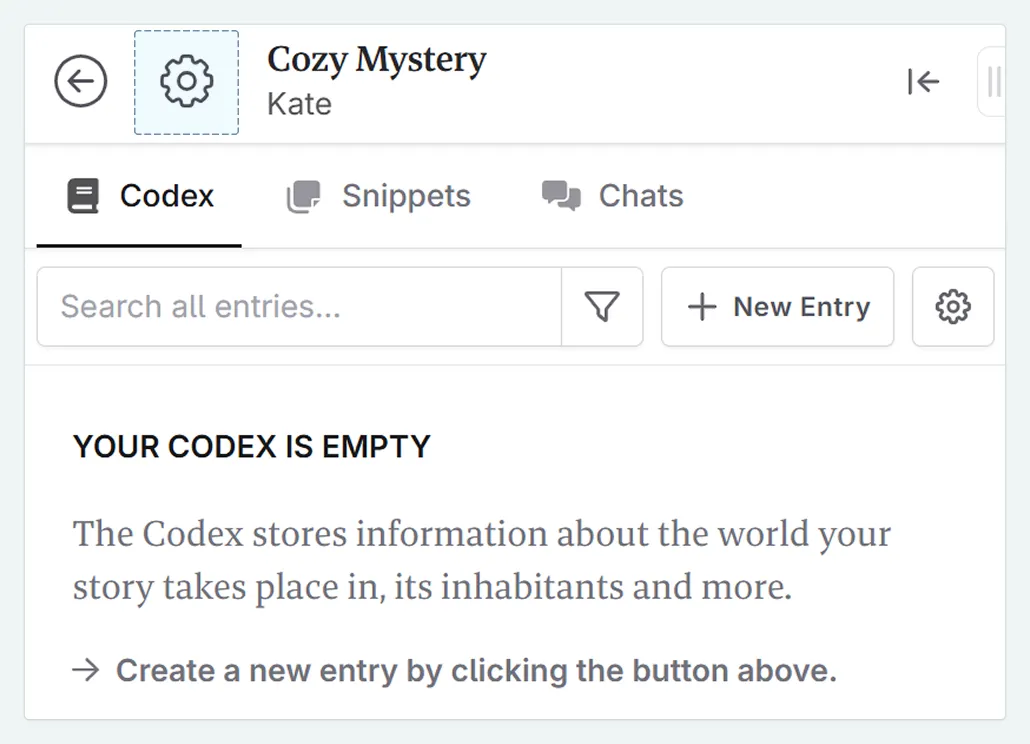Viewport: 1030px width, 744px height.
Task: Open the filter funnel for codex entries
Action: (x=602, y=307)
